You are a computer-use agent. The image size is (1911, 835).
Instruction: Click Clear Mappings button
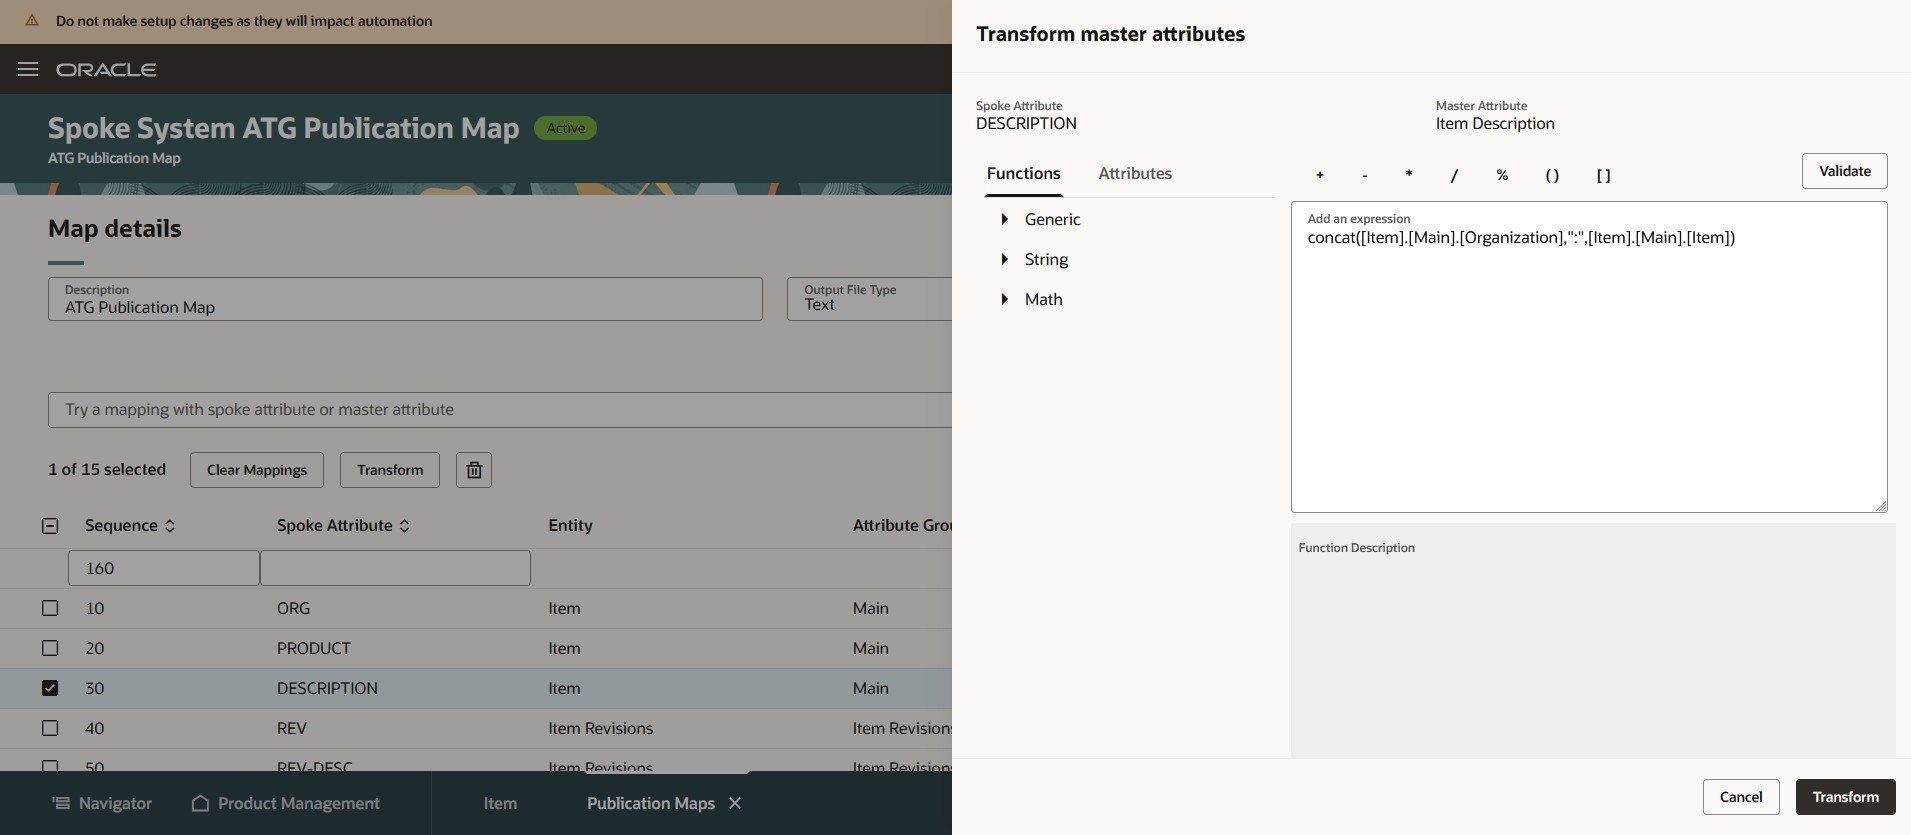pos(257,470)
